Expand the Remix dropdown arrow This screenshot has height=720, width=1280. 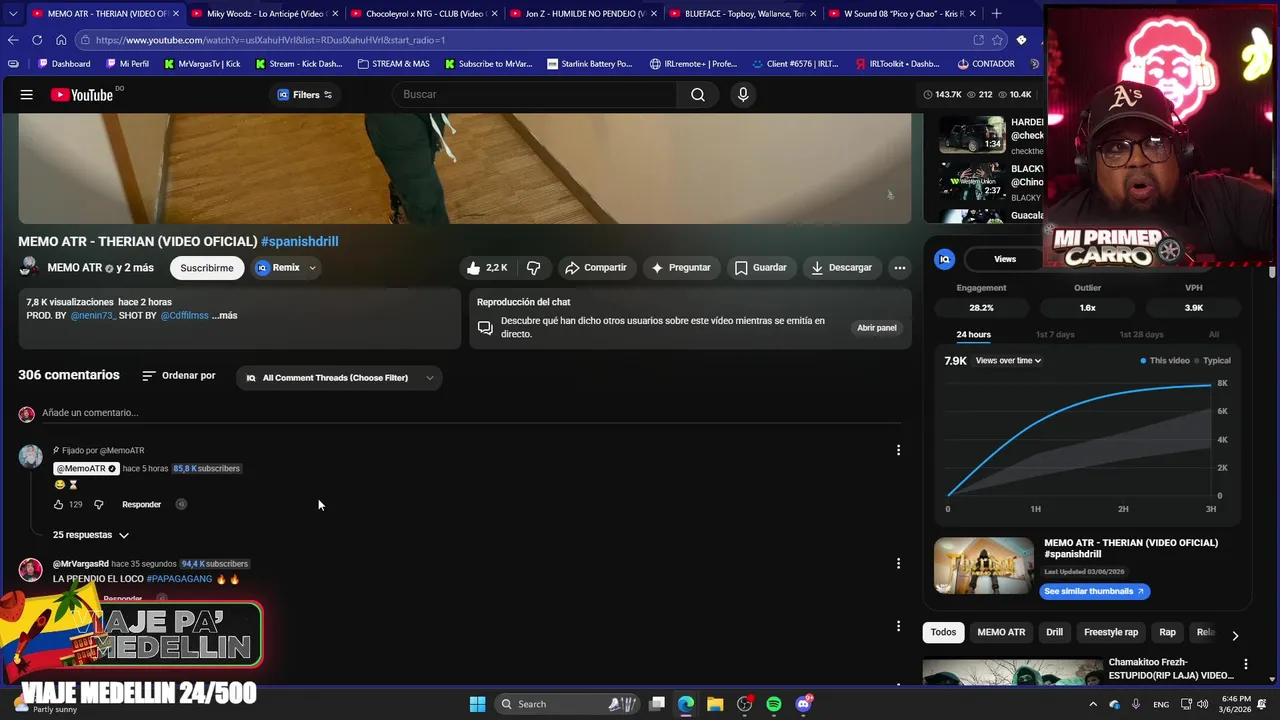[x=312, y=268]
